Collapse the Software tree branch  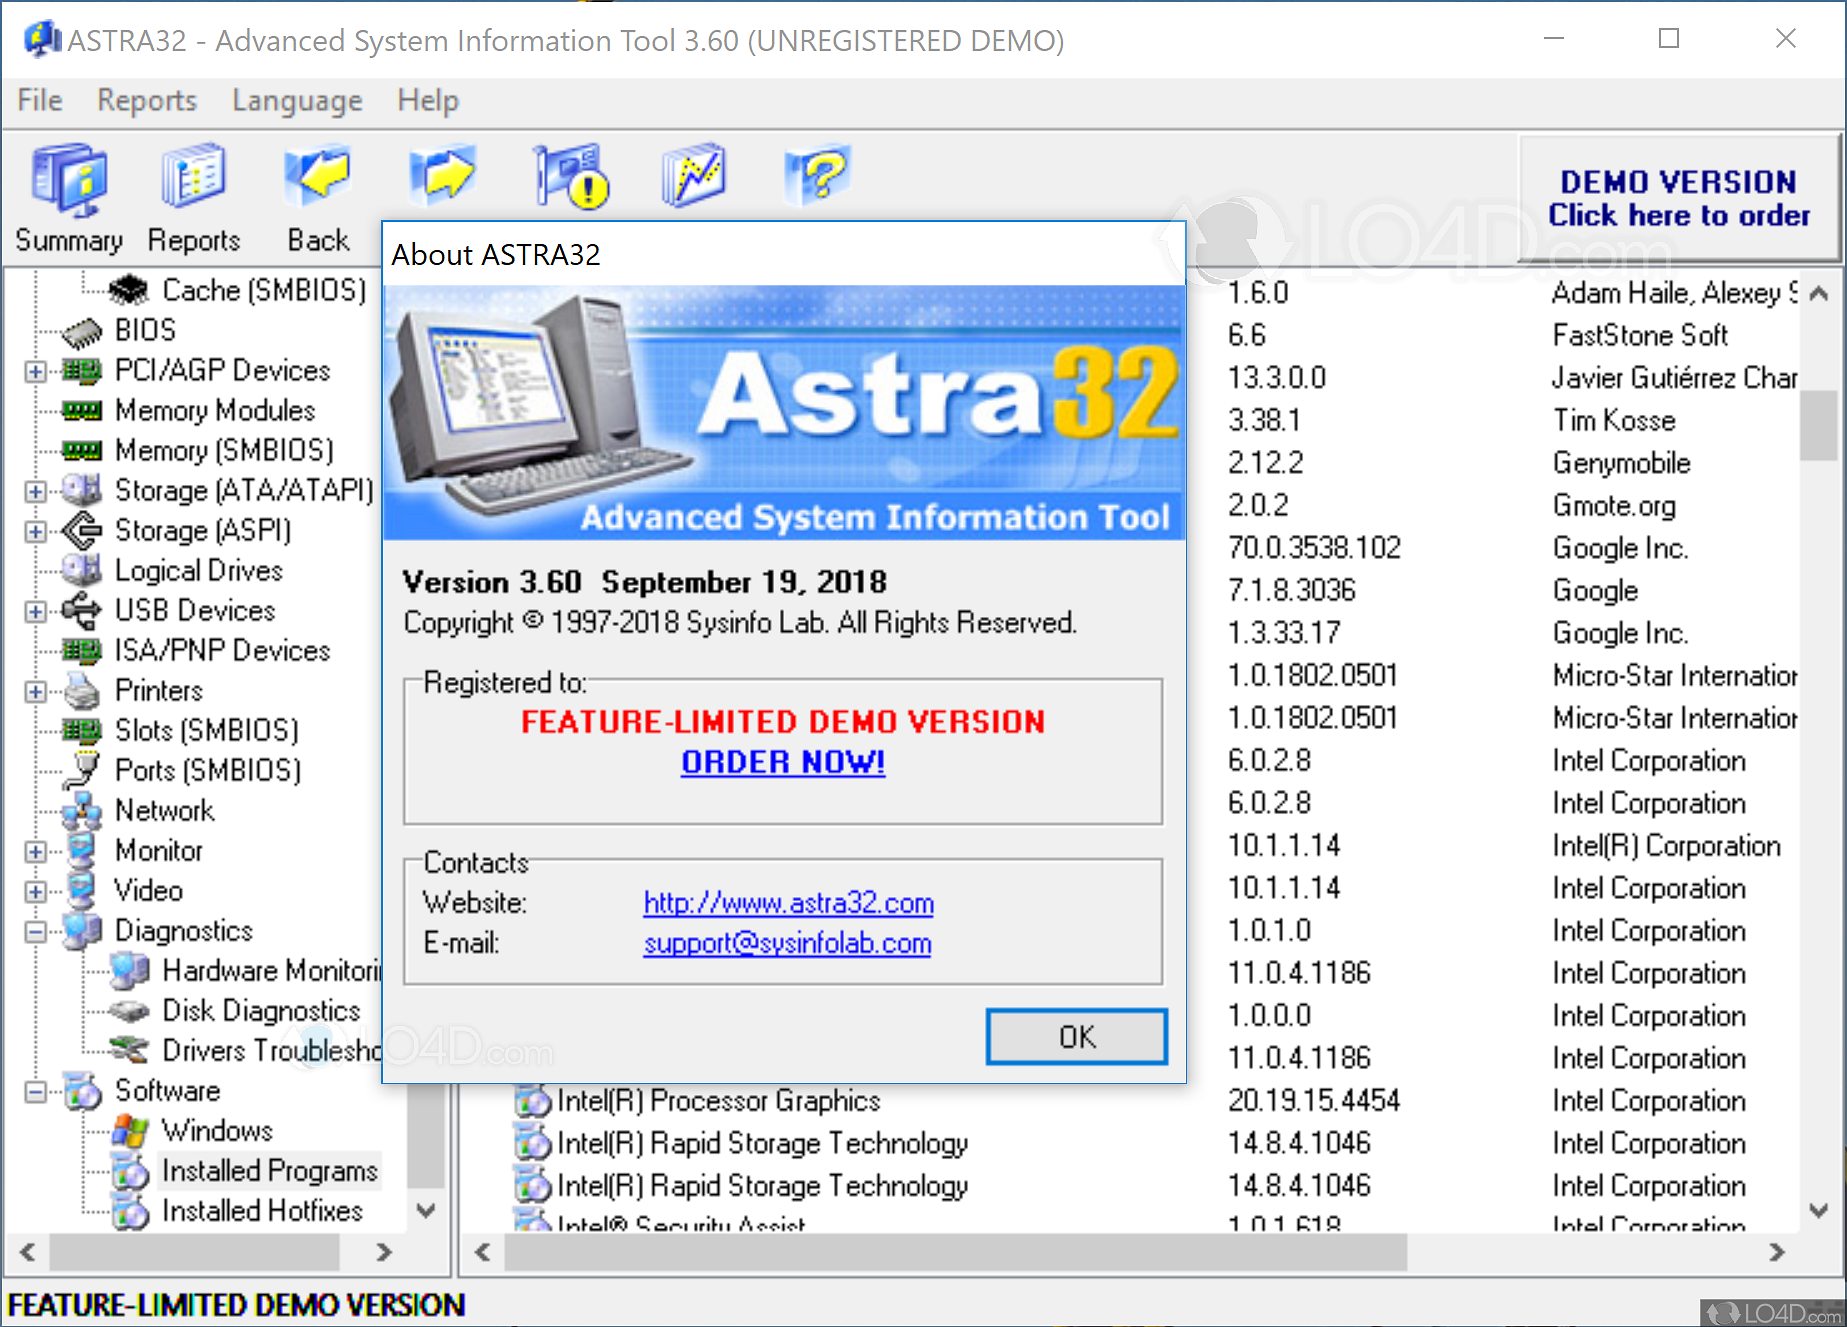pos(33,1091)
